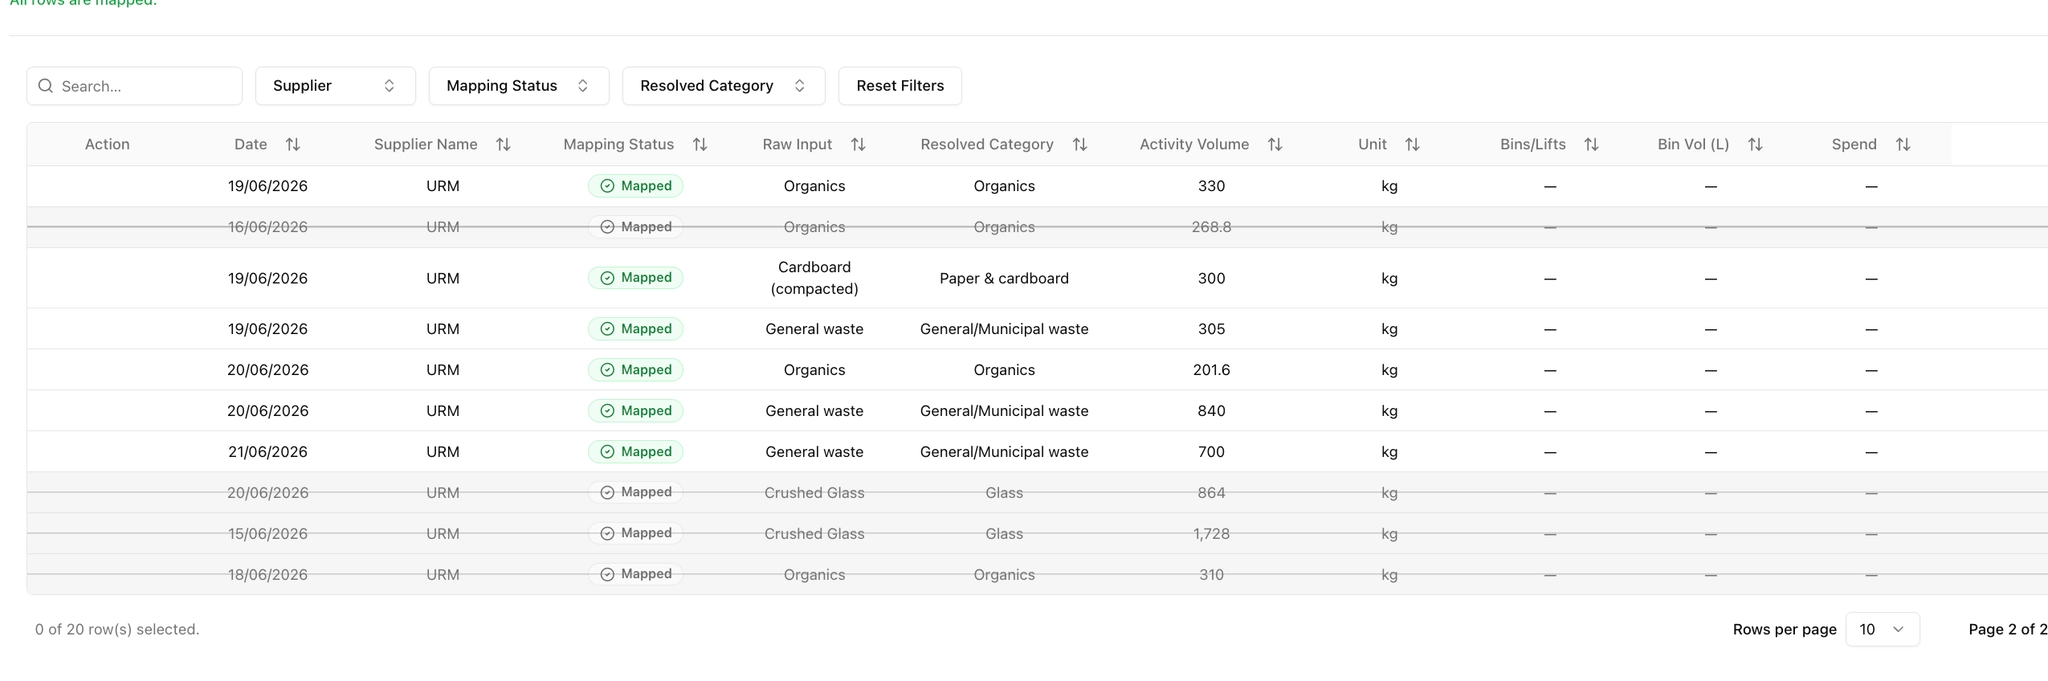
Task: Sort by Unit column arrows
Action: pos(1412,144)
